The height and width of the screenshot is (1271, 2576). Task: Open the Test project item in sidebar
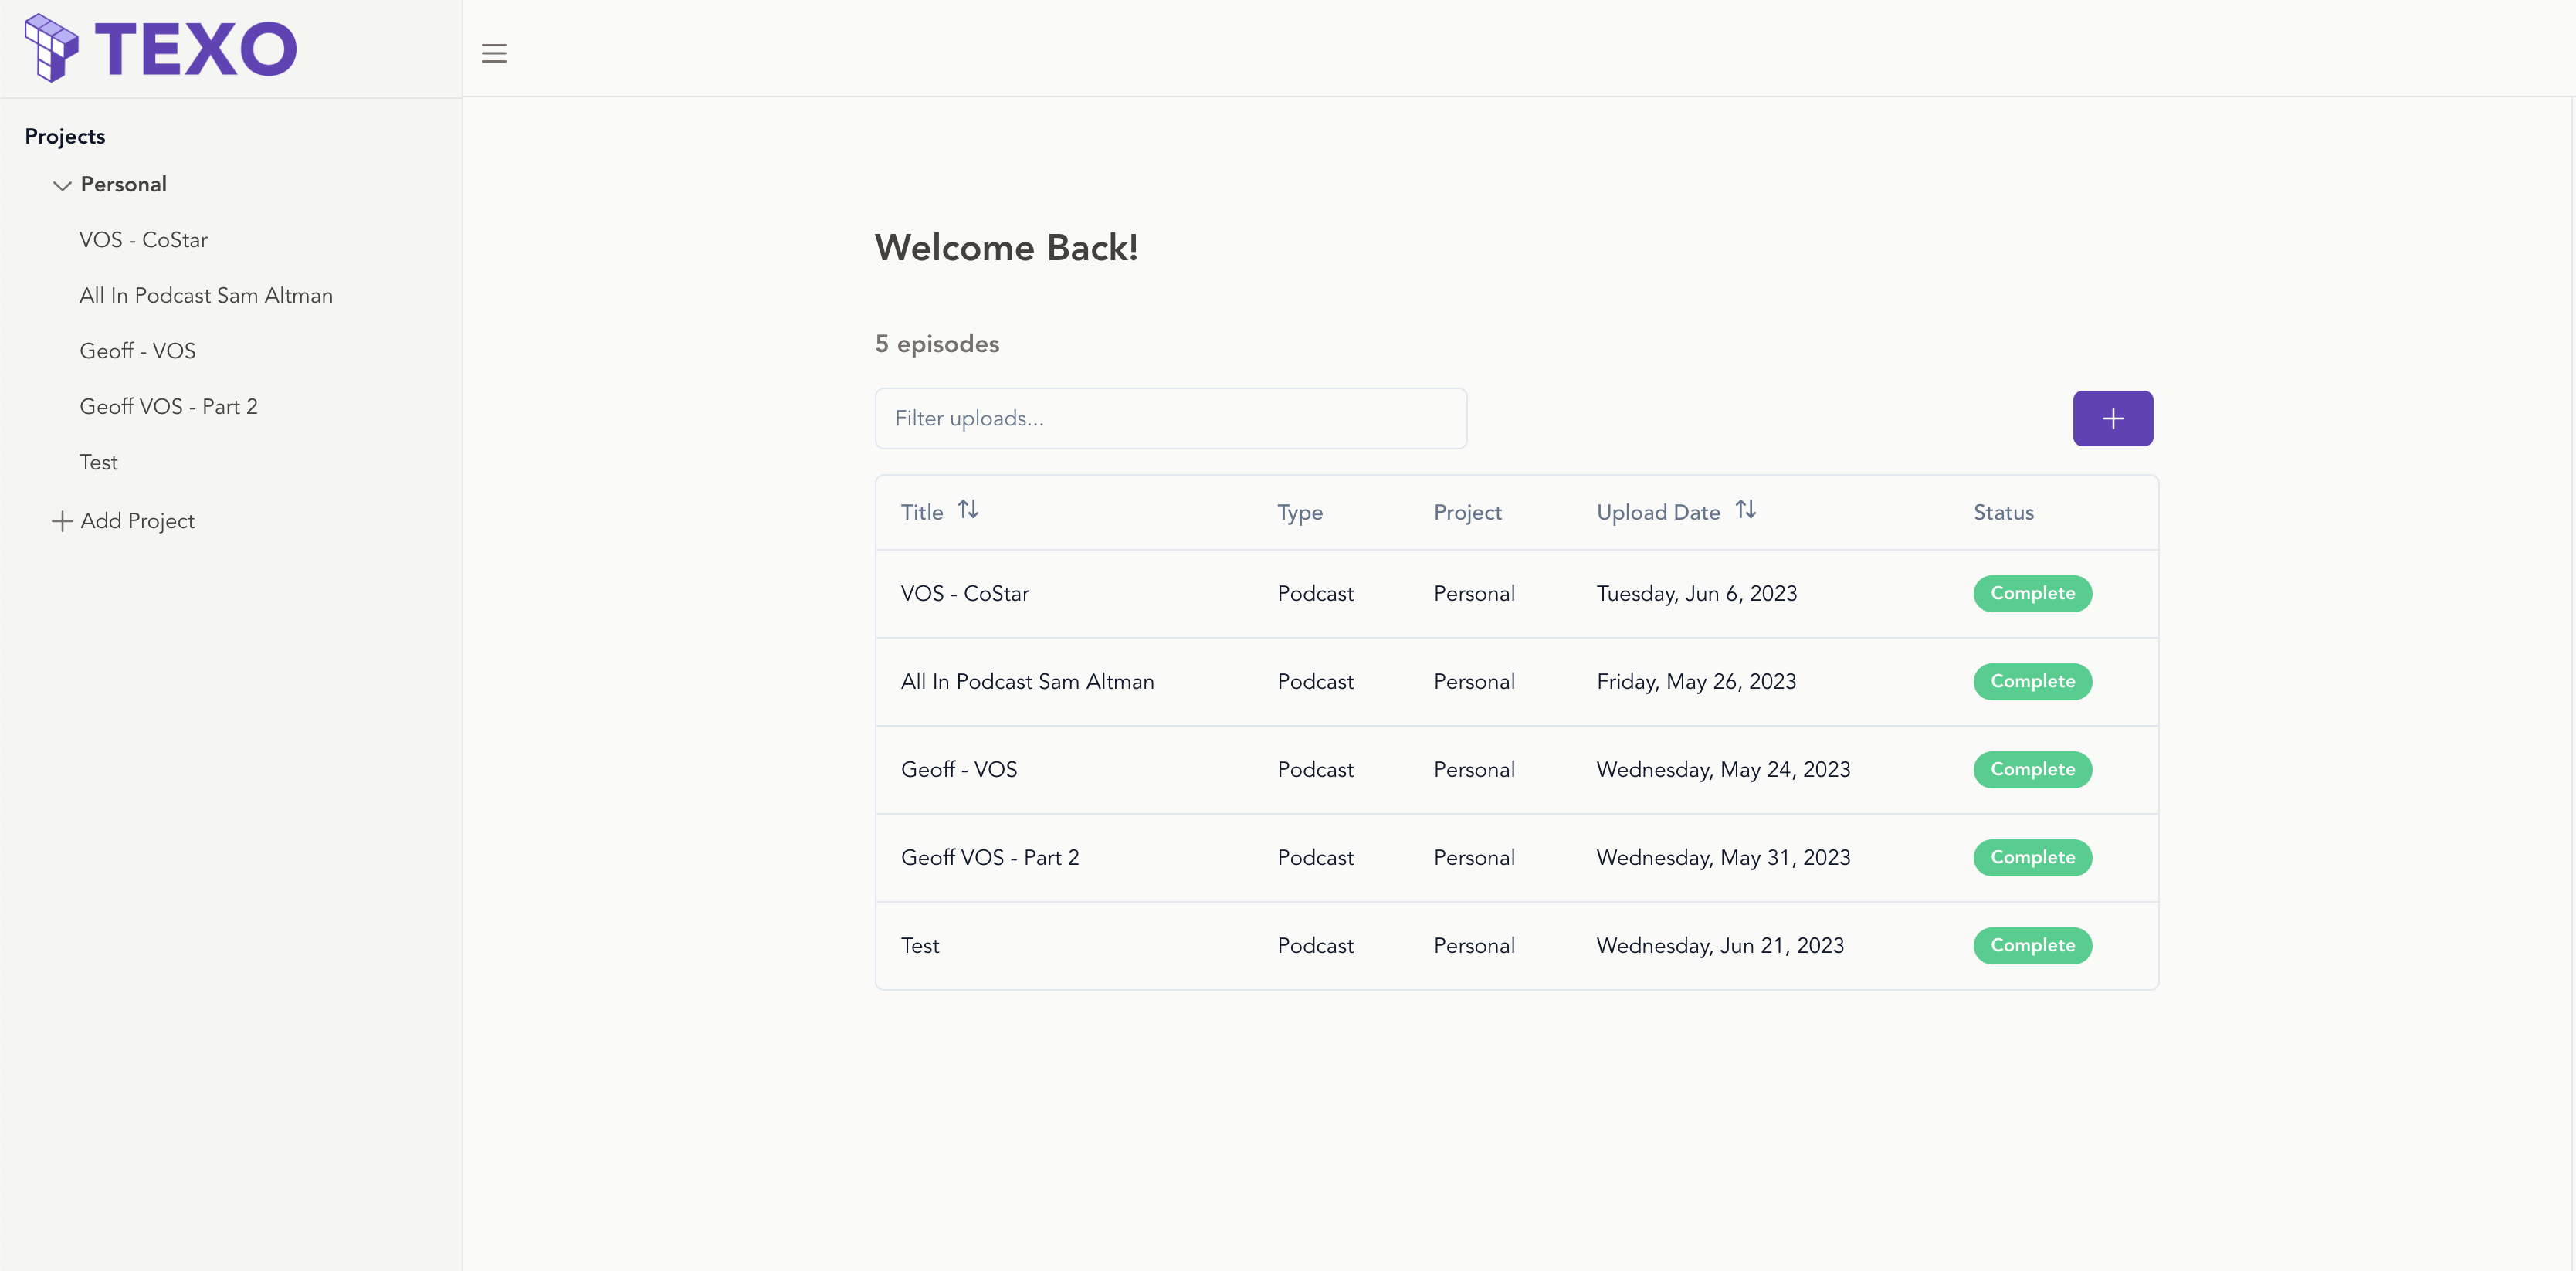pyautogui.click(x=99, y=463)
